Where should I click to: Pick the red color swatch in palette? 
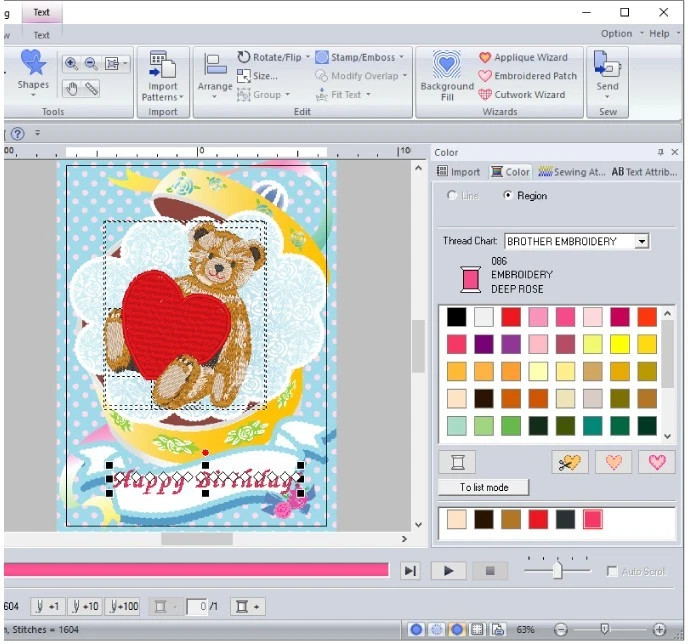(x=511, y=317)
